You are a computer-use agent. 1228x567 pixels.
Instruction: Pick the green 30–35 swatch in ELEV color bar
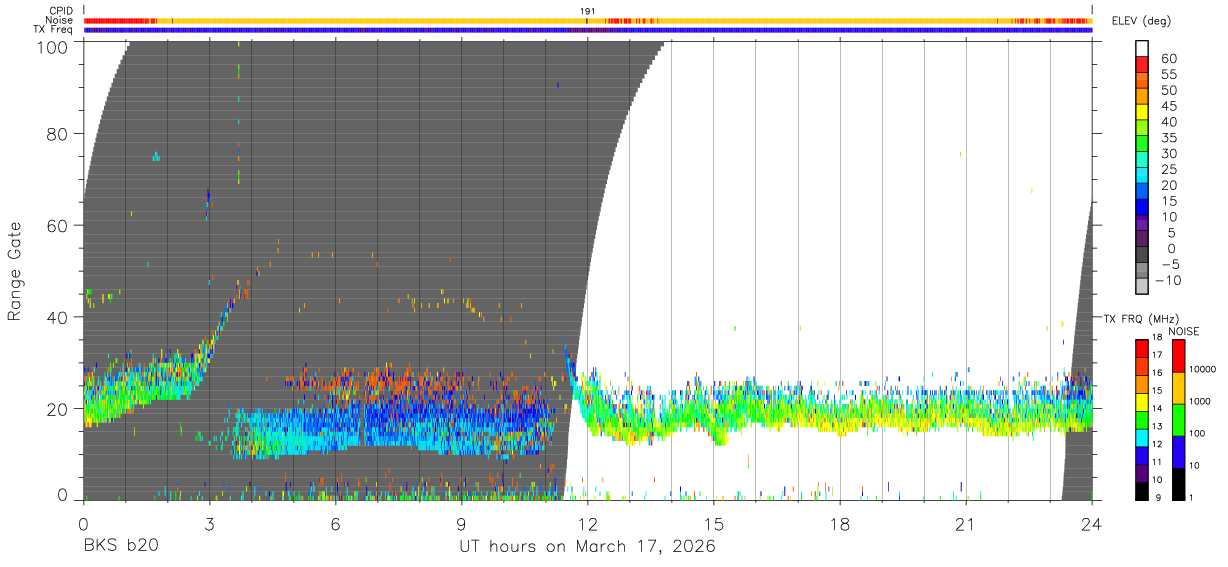pyautogui.click(x=1143, y=145)
